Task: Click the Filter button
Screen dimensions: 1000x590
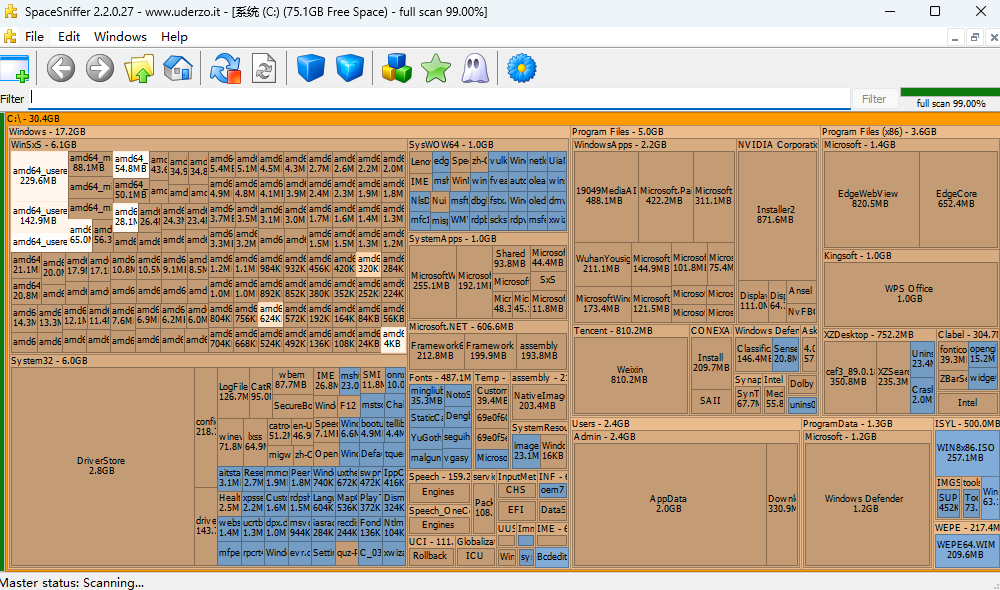Action: click(874, 99)
